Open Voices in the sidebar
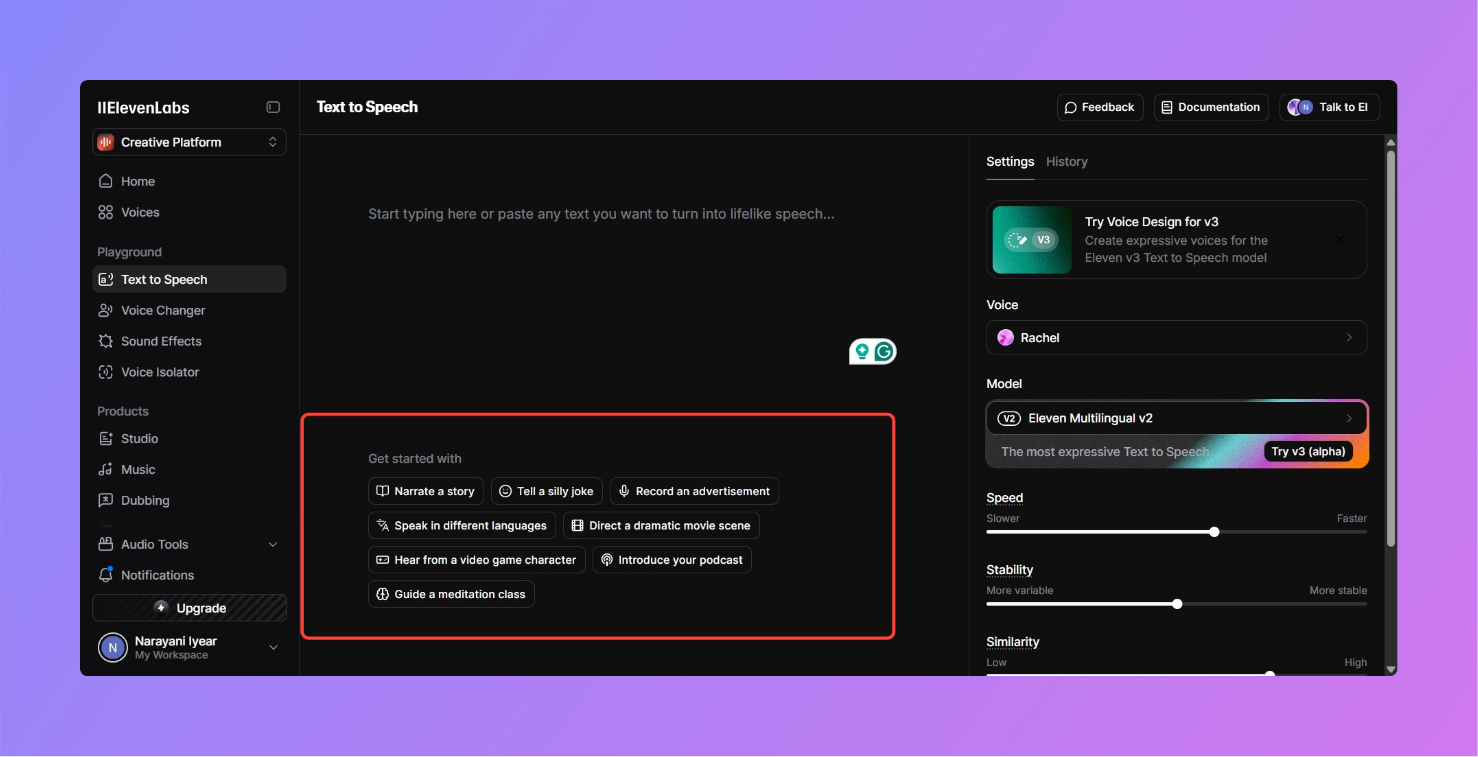 189,212
